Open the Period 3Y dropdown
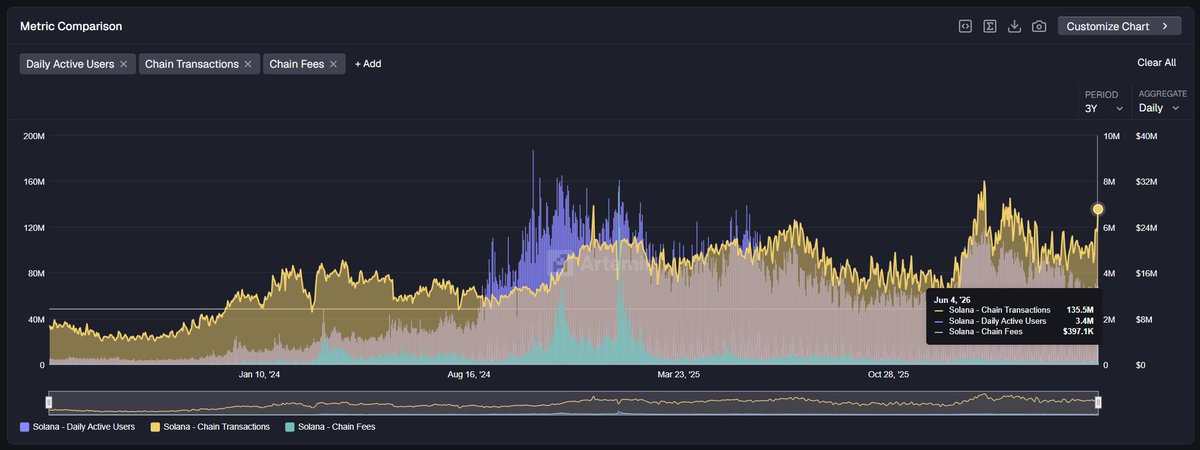Viewport: 1200px width, 450px height. pos(1104,108)
